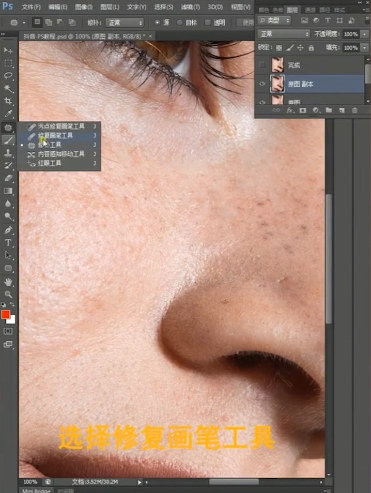This screenshot has width=371, height=493.
Task: Click the New Selection mode icon
Action: click(37, 22)
